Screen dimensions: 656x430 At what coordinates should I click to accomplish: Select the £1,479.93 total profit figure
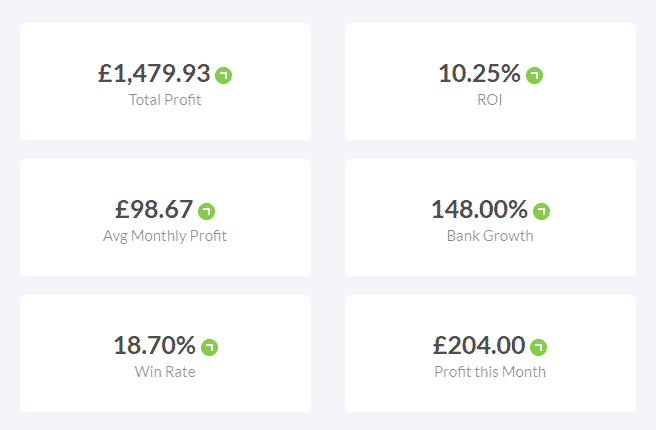pos(154,74)
